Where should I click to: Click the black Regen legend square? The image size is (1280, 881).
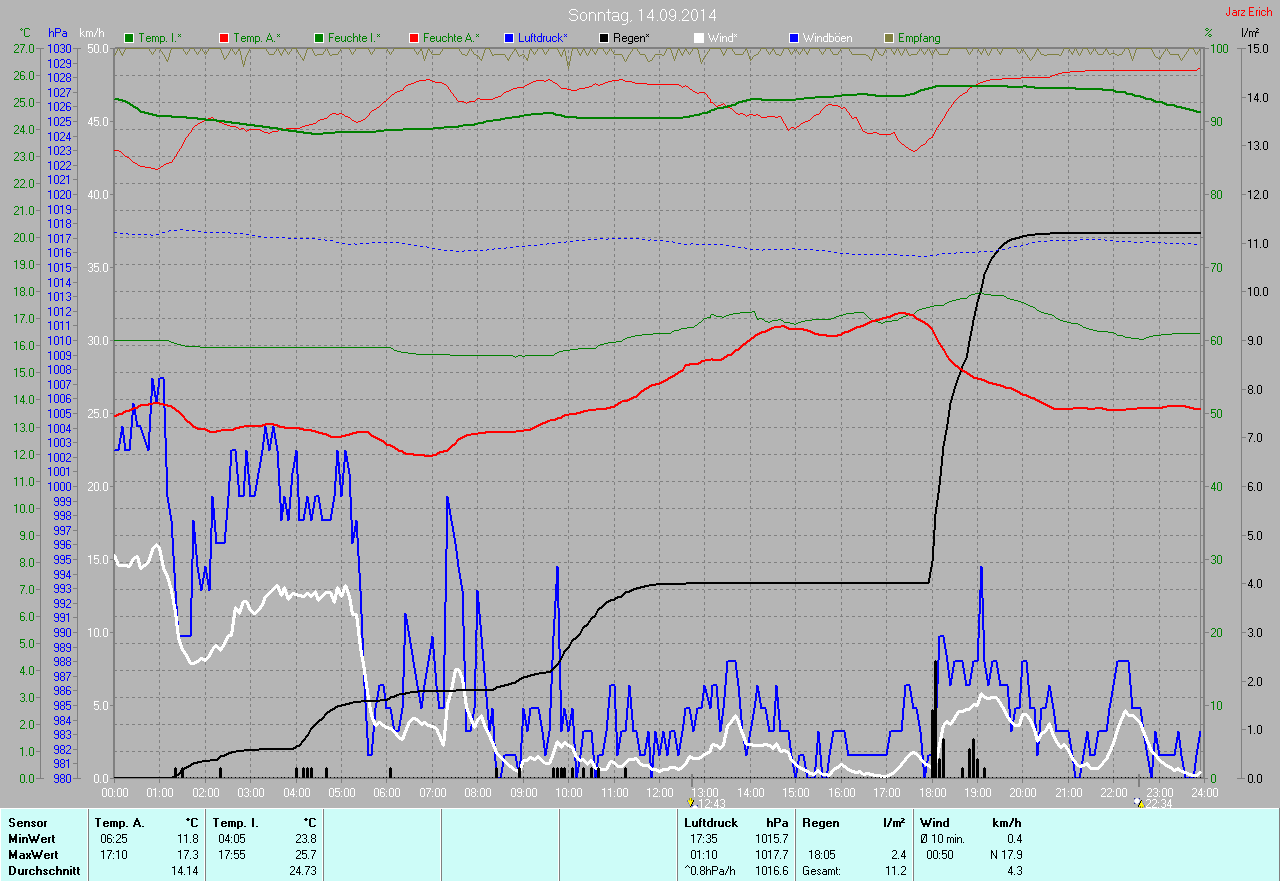pos(604,38)
